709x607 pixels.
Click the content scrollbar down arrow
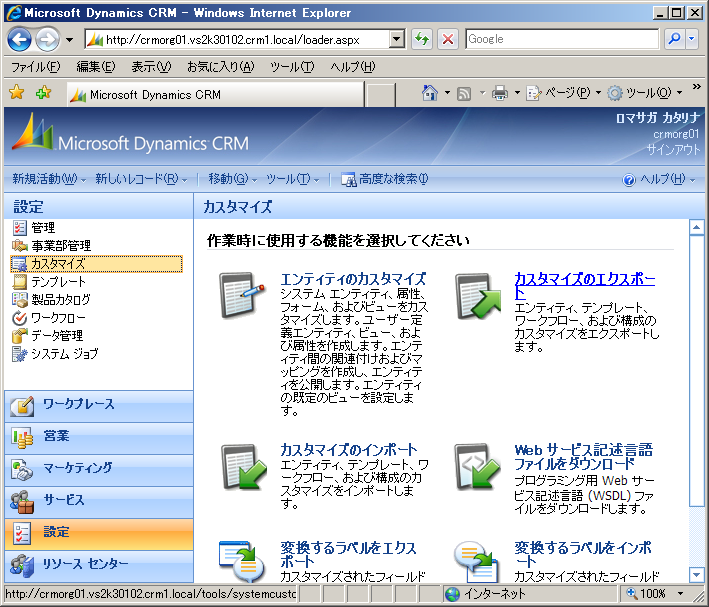point(696,575)
